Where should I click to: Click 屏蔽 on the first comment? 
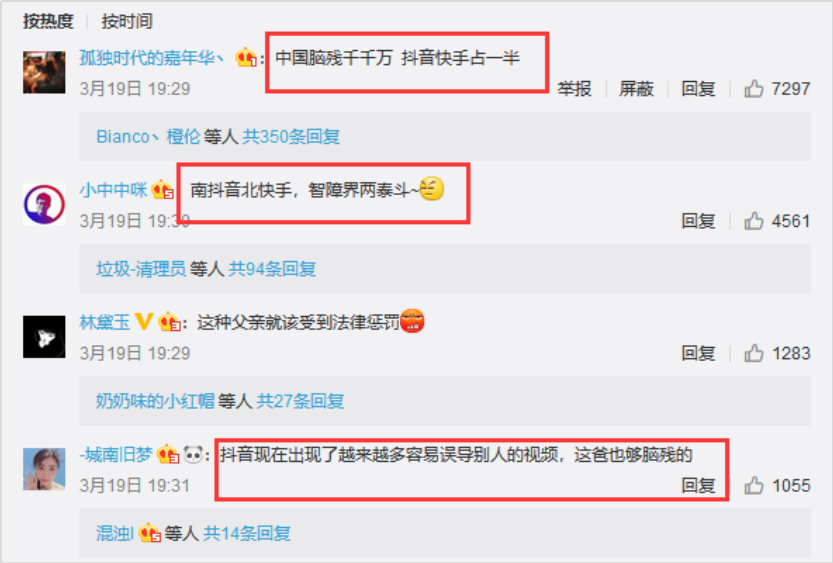coord(636,88)
